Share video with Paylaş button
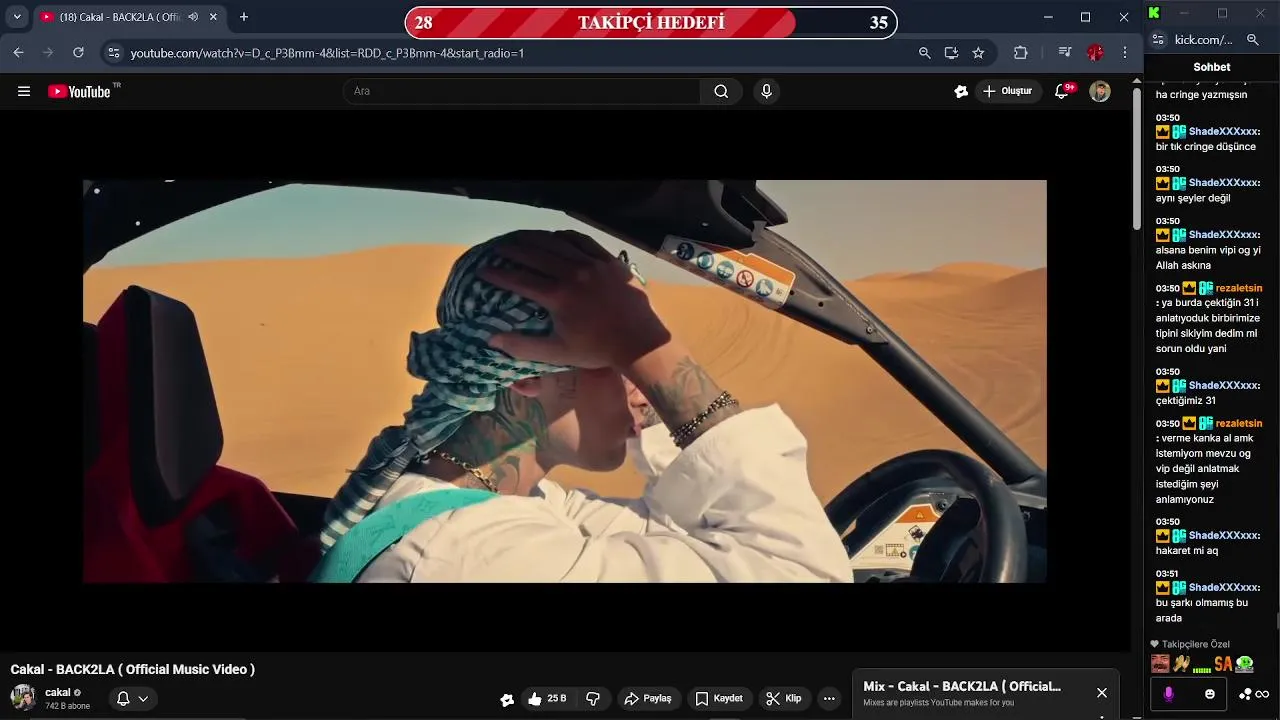1280x720 pixels. coord(648,699)
